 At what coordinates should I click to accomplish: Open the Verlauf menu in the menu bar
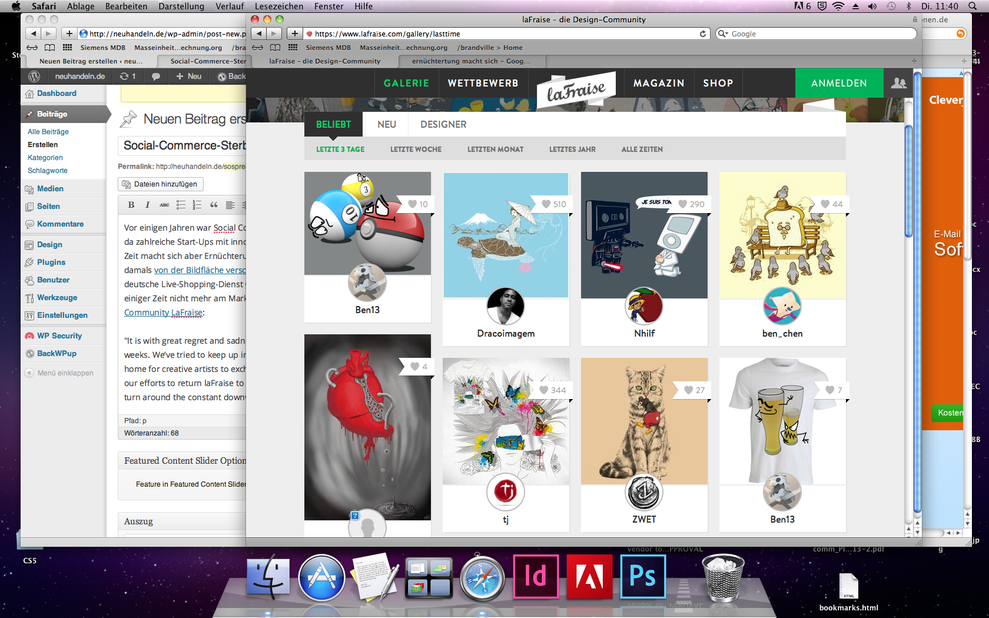pyautogui.click(x=230, y=6)
